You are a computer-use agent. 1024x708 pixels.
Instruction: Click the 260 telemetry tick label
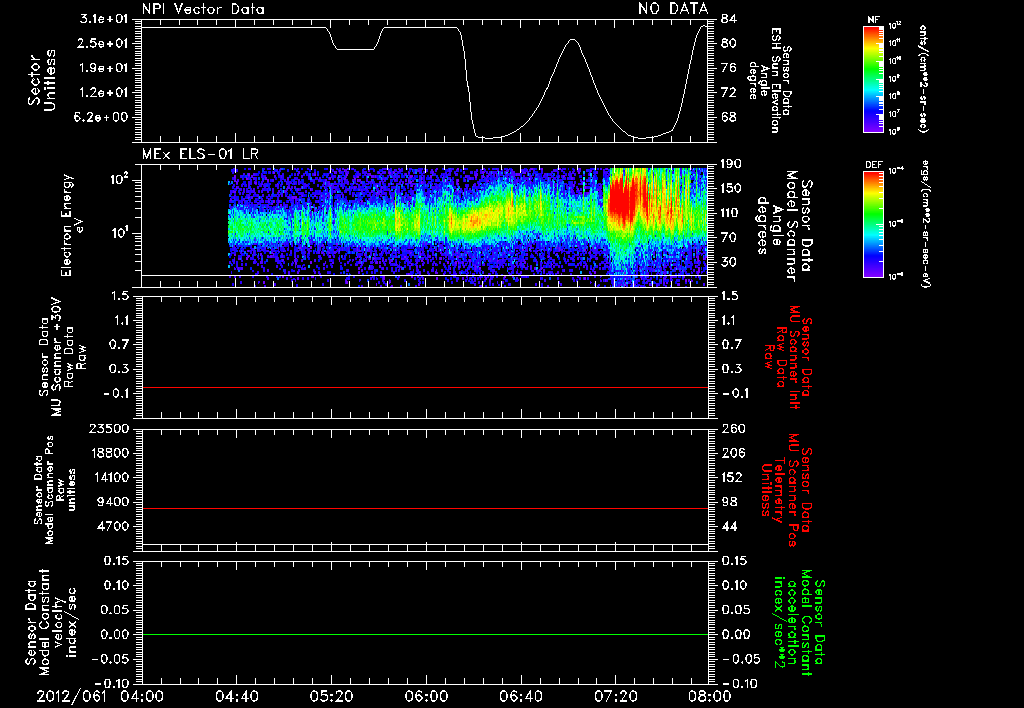(x=733, y=429)
